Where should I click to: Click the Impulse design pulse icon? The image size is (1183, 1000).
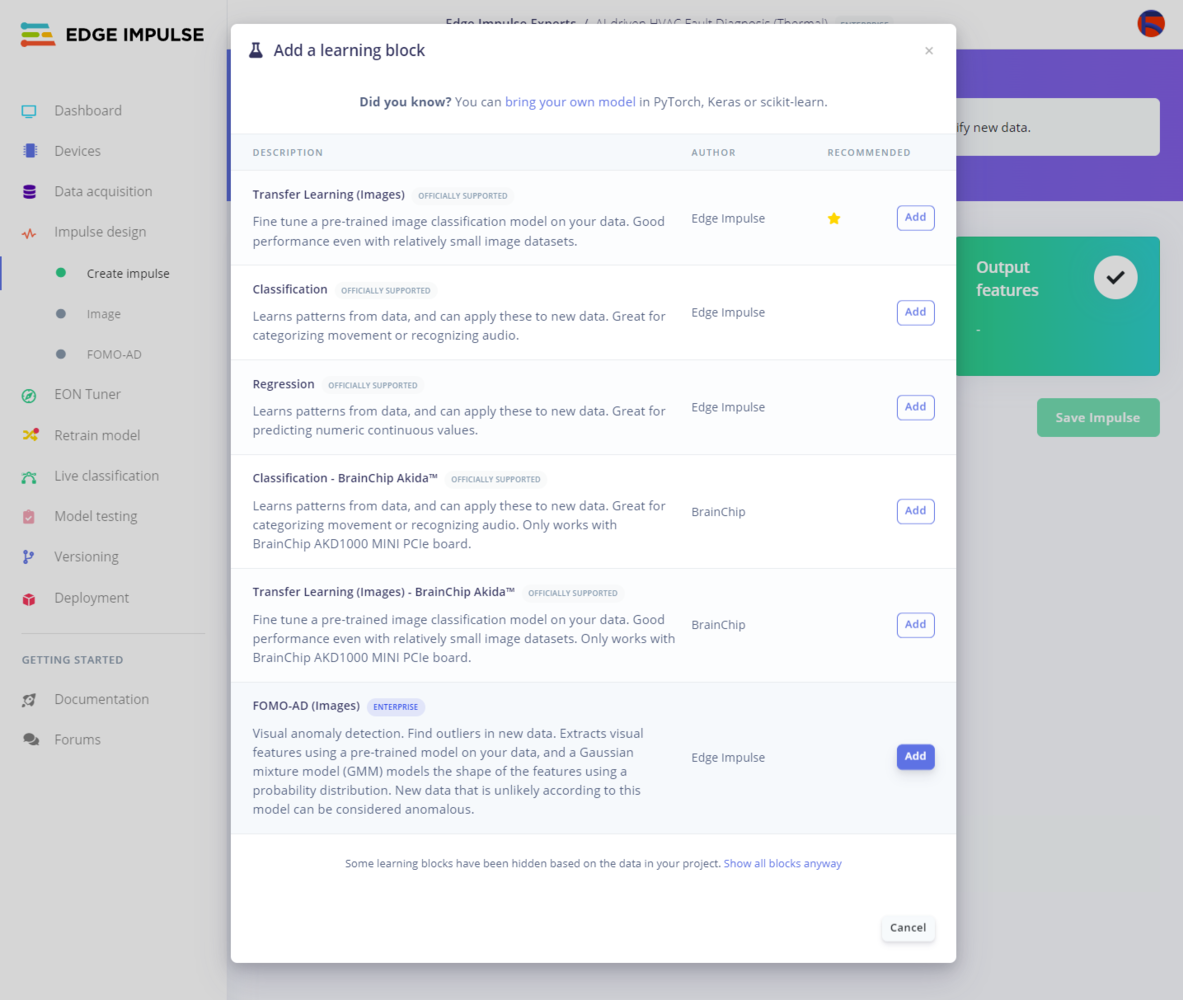coord(29,232)
